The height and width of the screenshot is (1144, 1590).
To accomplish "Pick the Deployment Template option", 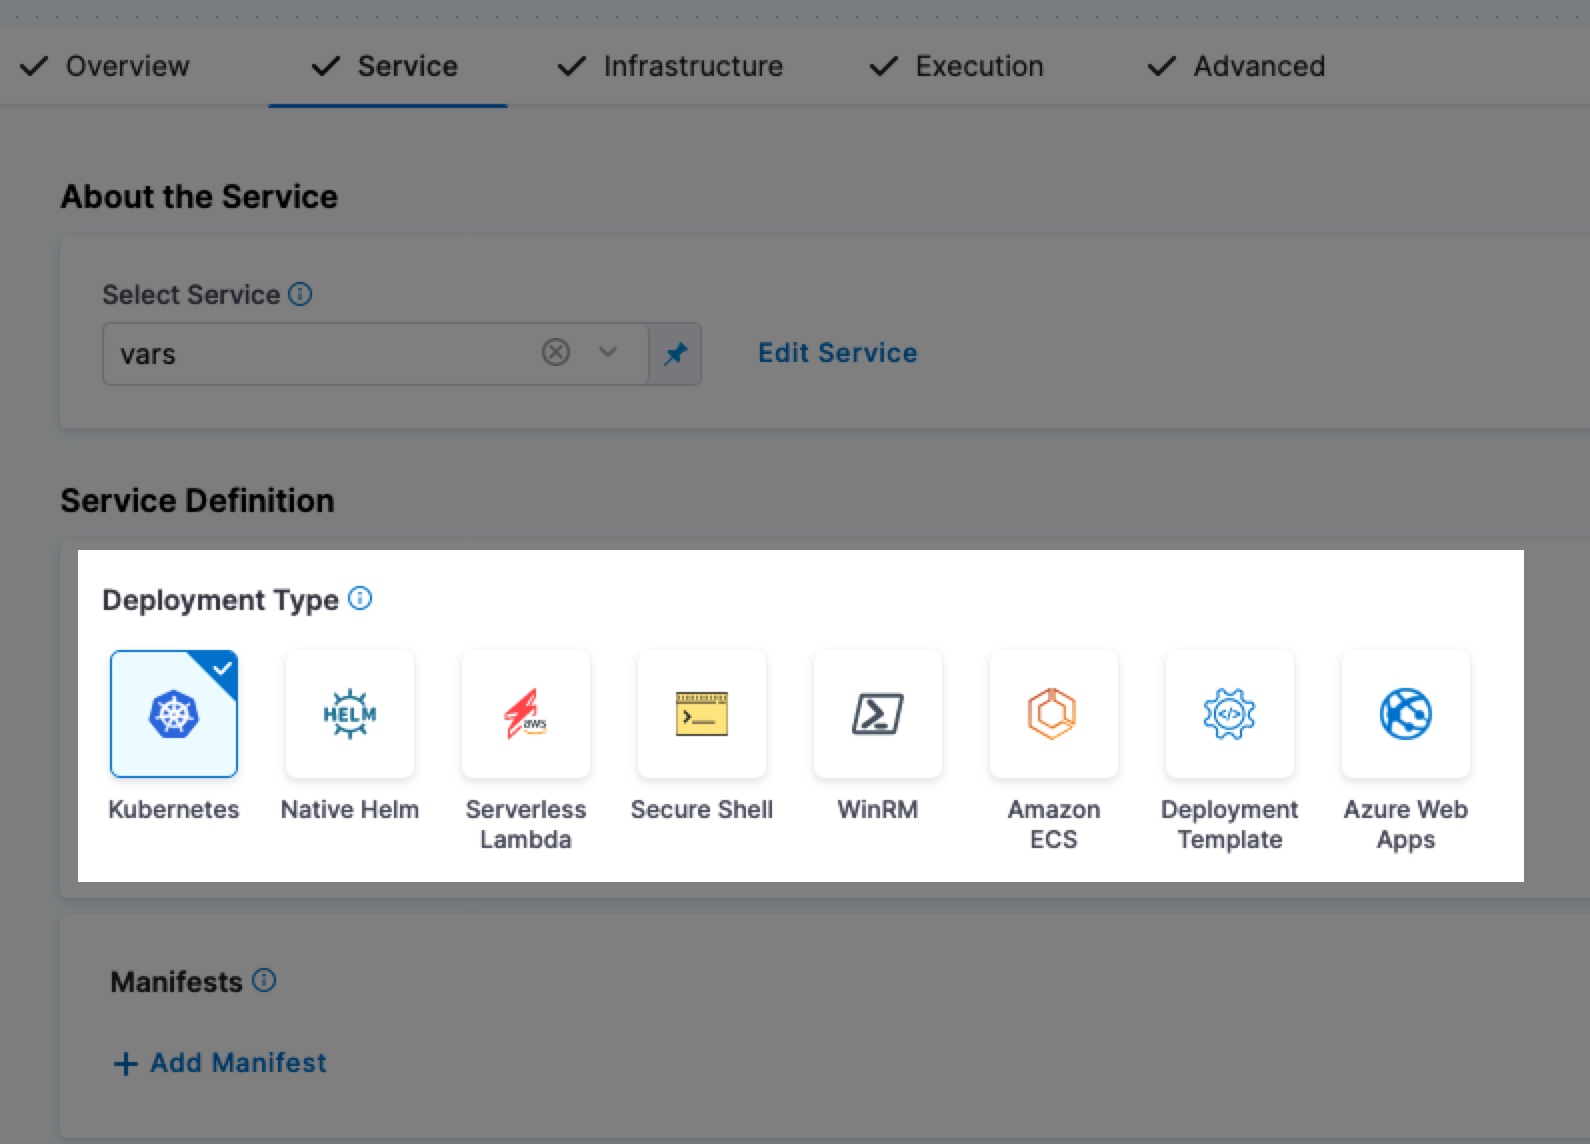I will pyautogui.click(x=1230, y=714).
